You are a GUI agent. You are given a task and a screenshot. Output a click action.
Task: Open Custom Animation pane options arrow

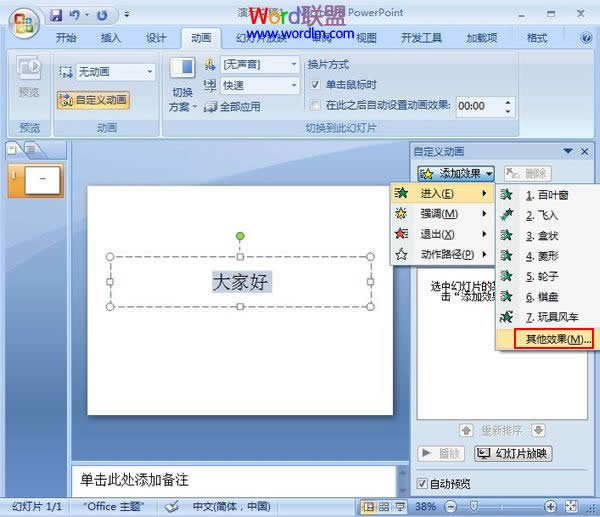568,152
